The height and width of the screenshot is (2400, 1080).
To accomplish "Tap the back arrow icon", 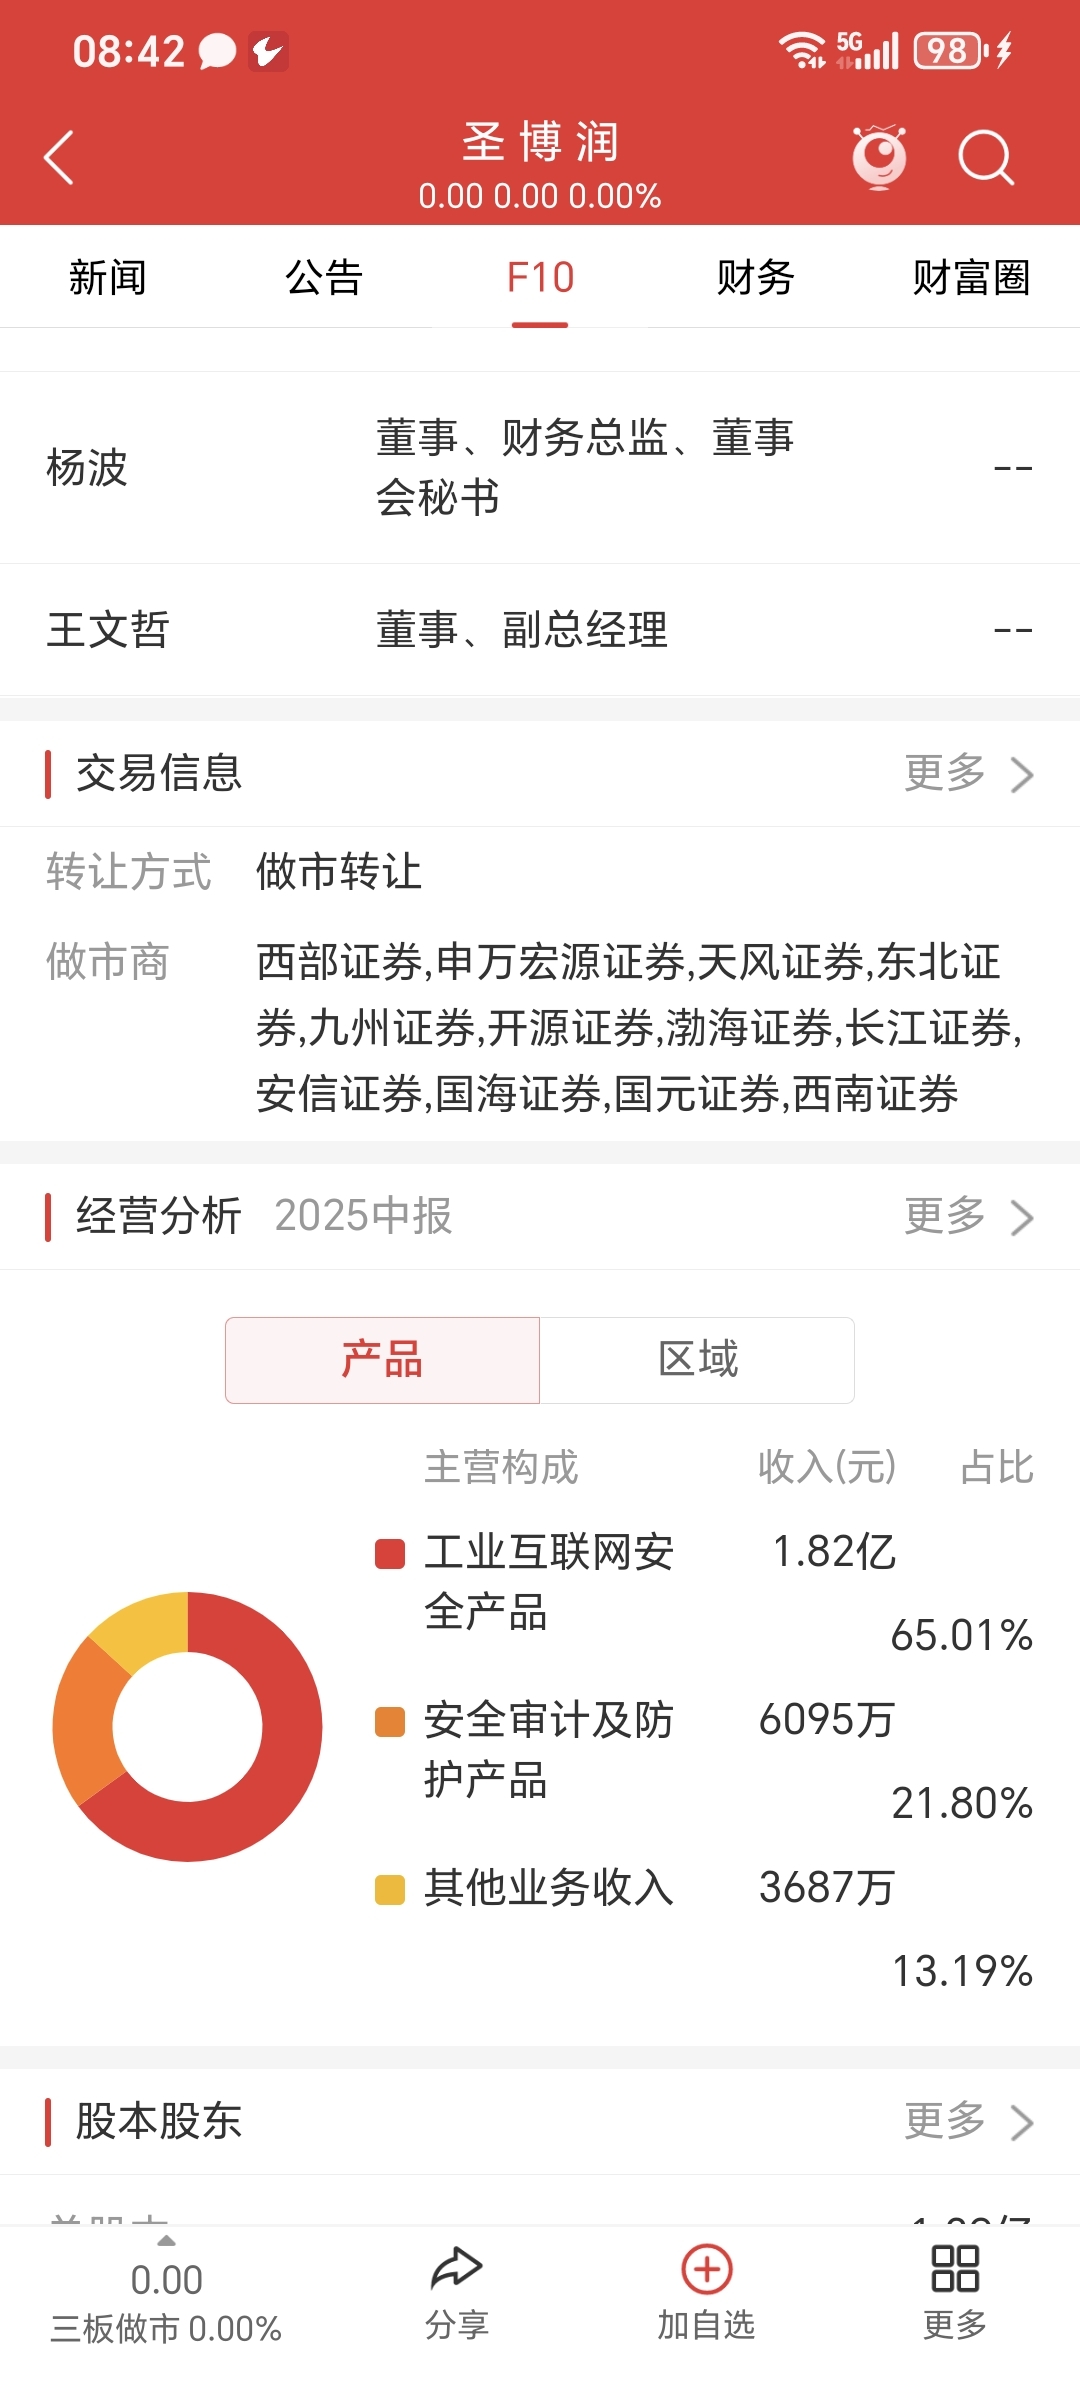I will (x=59, y=158).
